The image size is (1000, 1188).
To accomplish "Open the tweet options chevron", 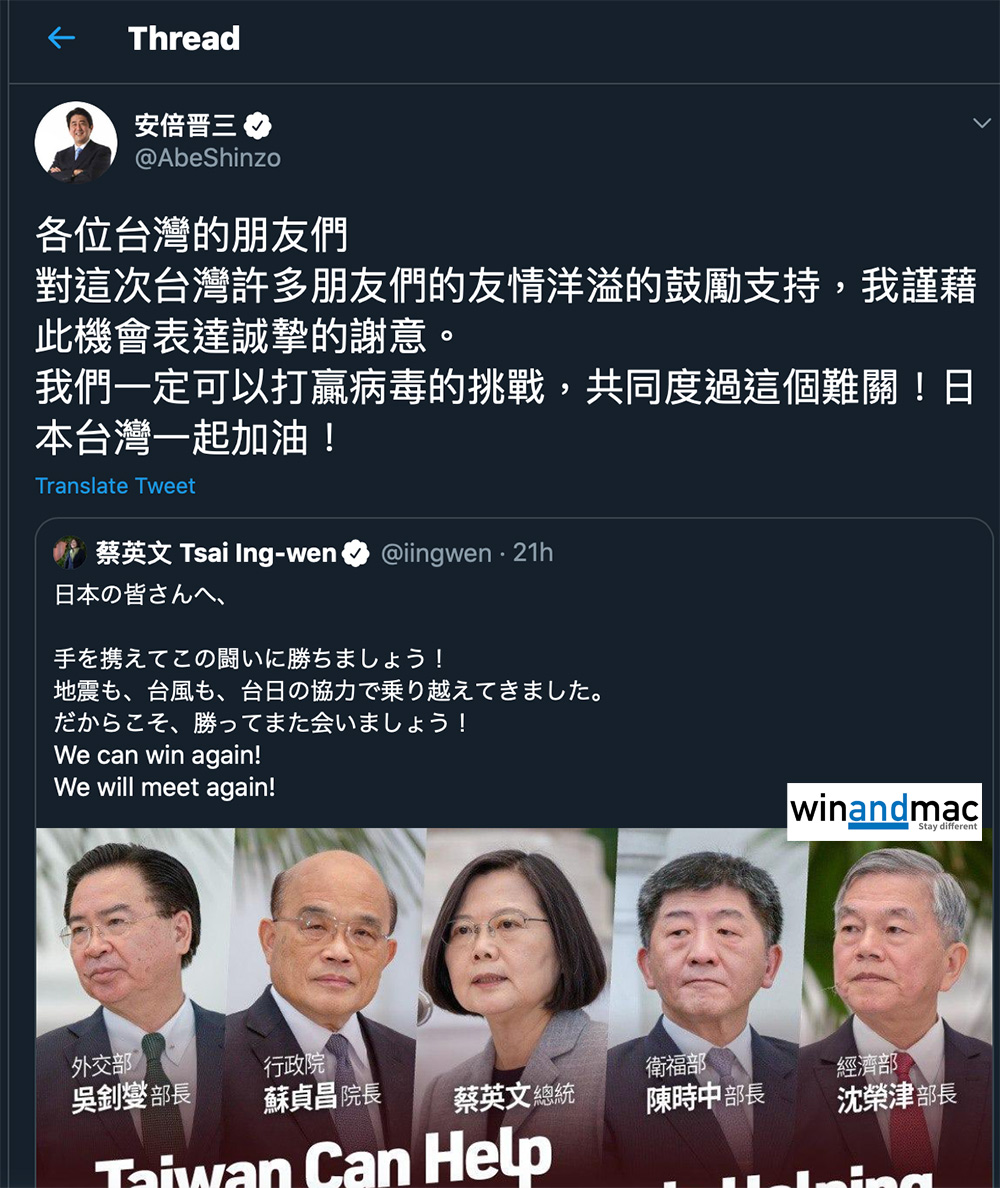I will click(982, 123).
